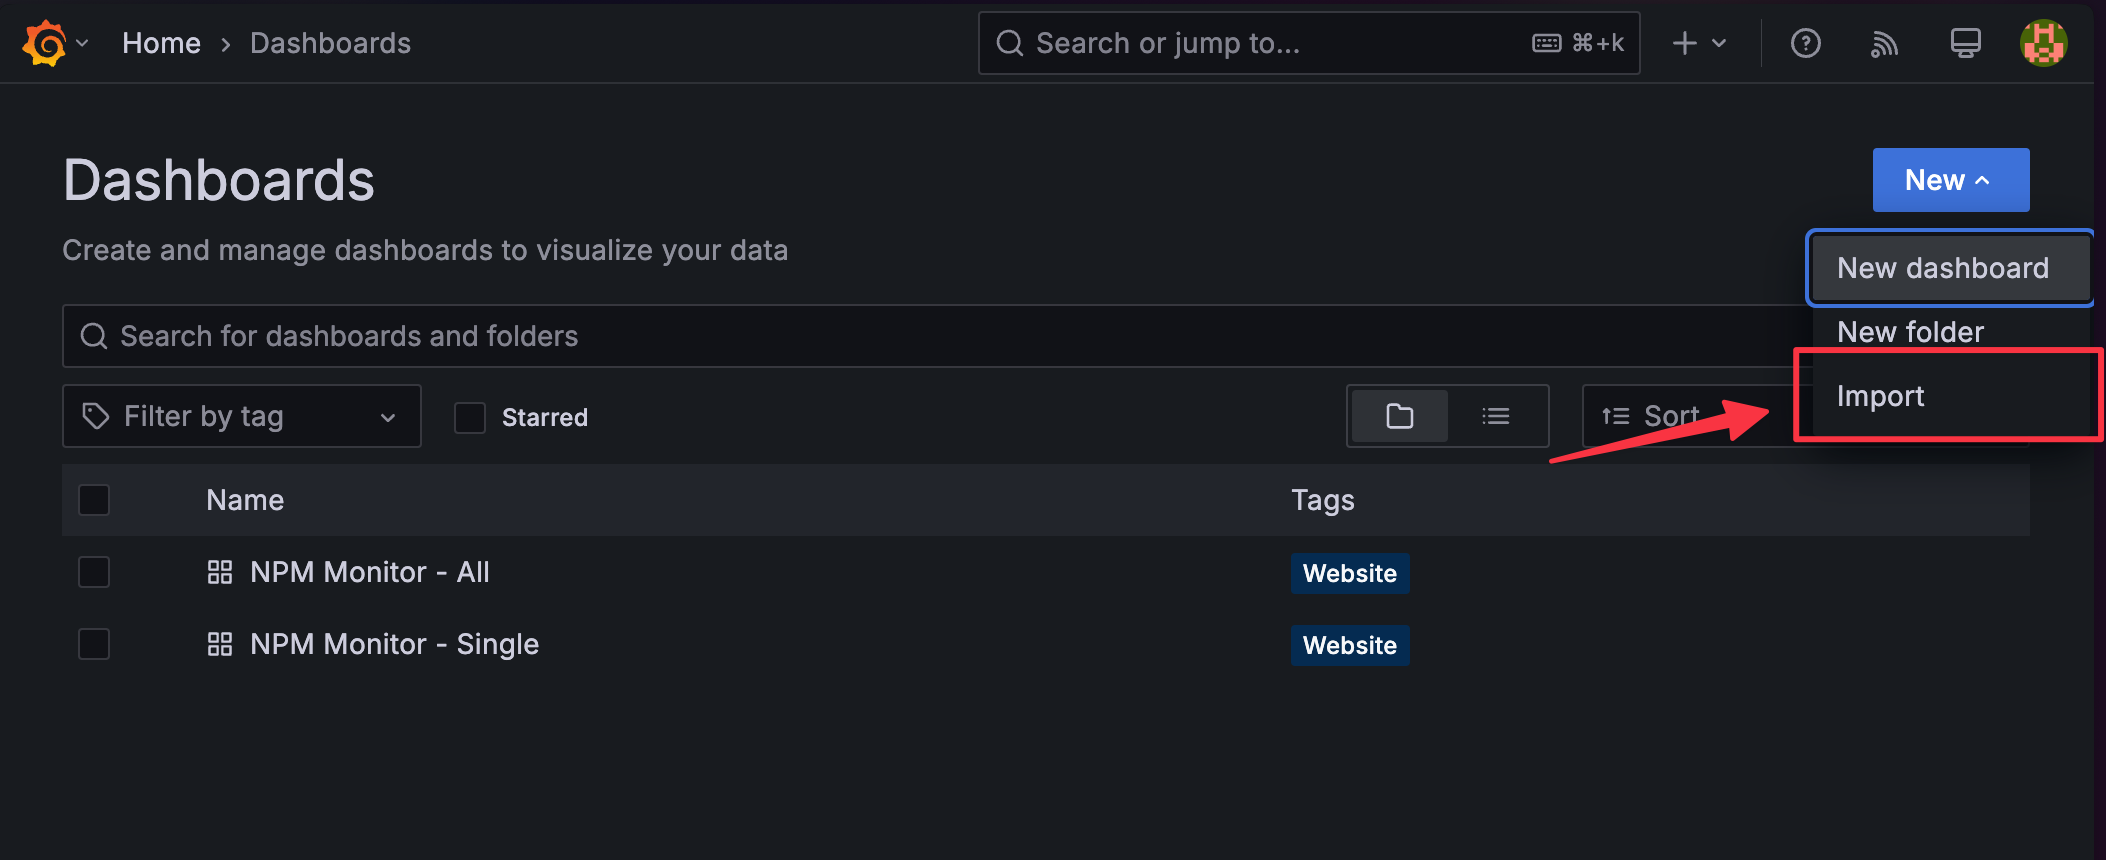Viewport: 2106px width, 860px height.
Task: Open the news feed RSS icon
Action: 1884,44
